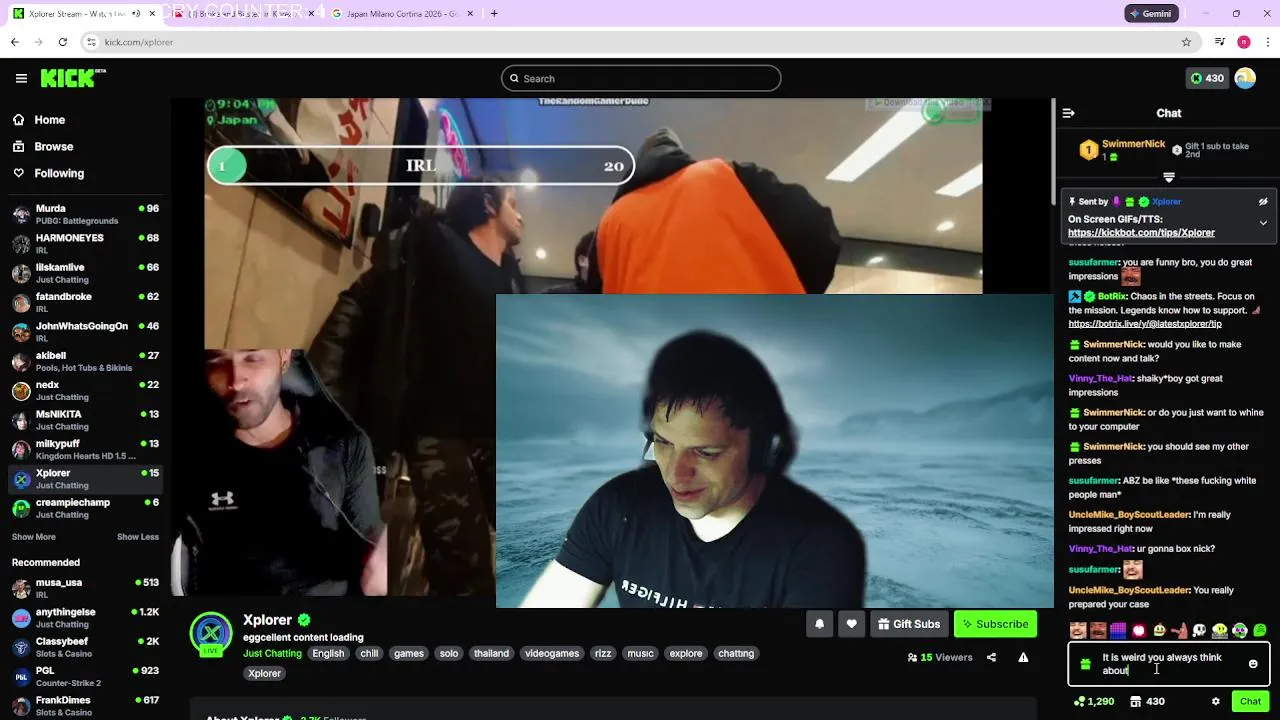Toggle the notification bell for Xplorer
This screenshot has height=720, width=1280.
(819, 624)
